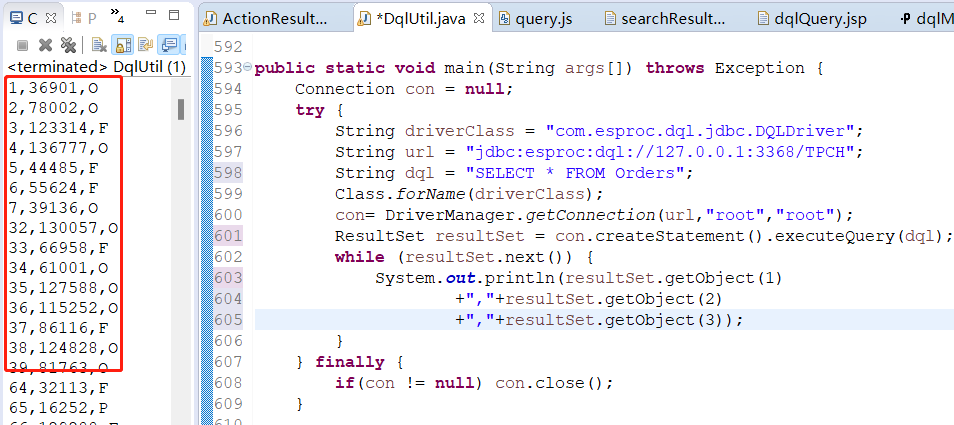The height and width of the screenshot is (425, 954).
Task: Click the DQLDriver class name string
Action: [701, 131]
